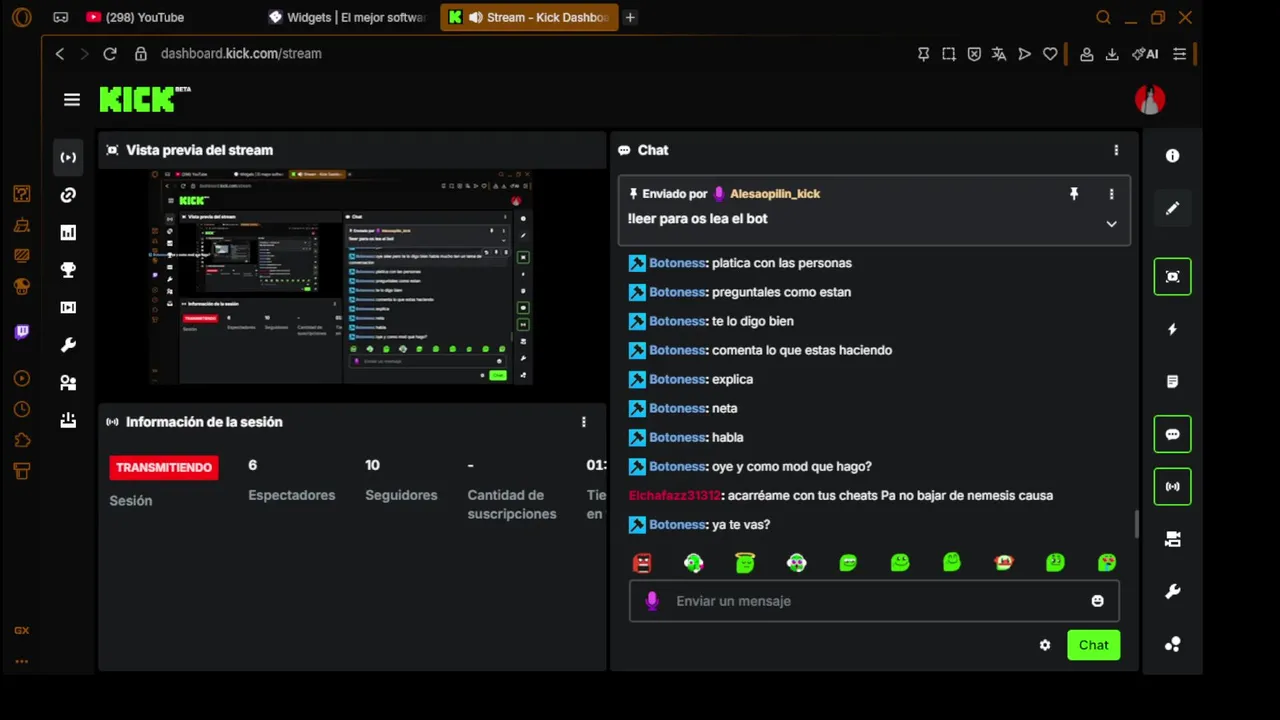Open the community users sidebar icon

pyautogui.click(x=68, y=382)
